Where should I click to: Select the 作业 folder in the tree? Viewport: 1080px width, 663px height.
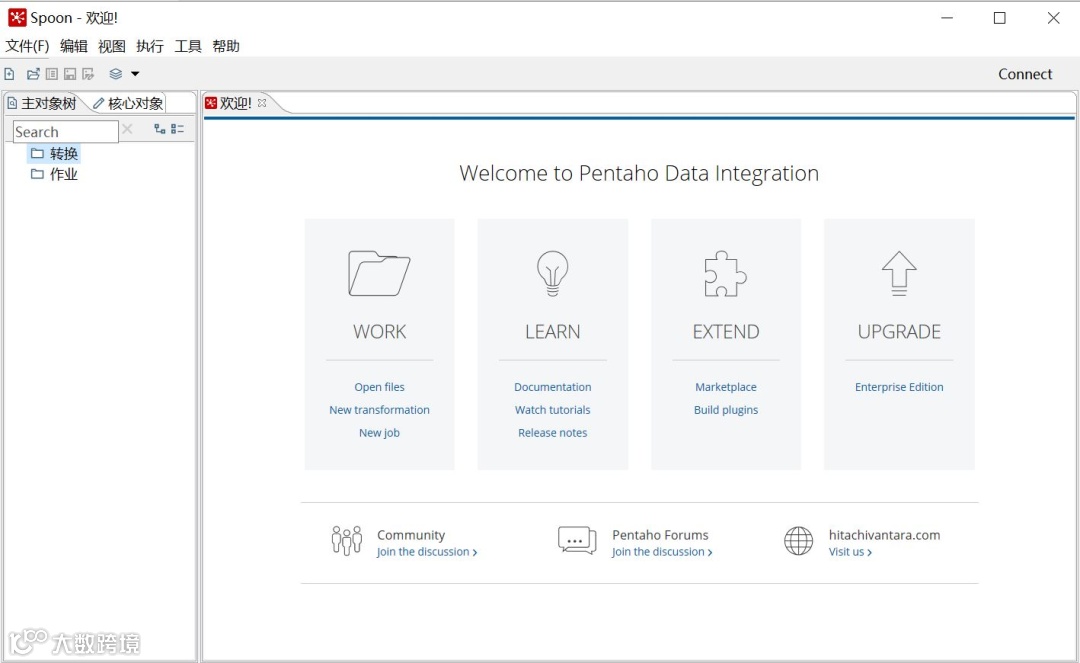tap(54, 174)
